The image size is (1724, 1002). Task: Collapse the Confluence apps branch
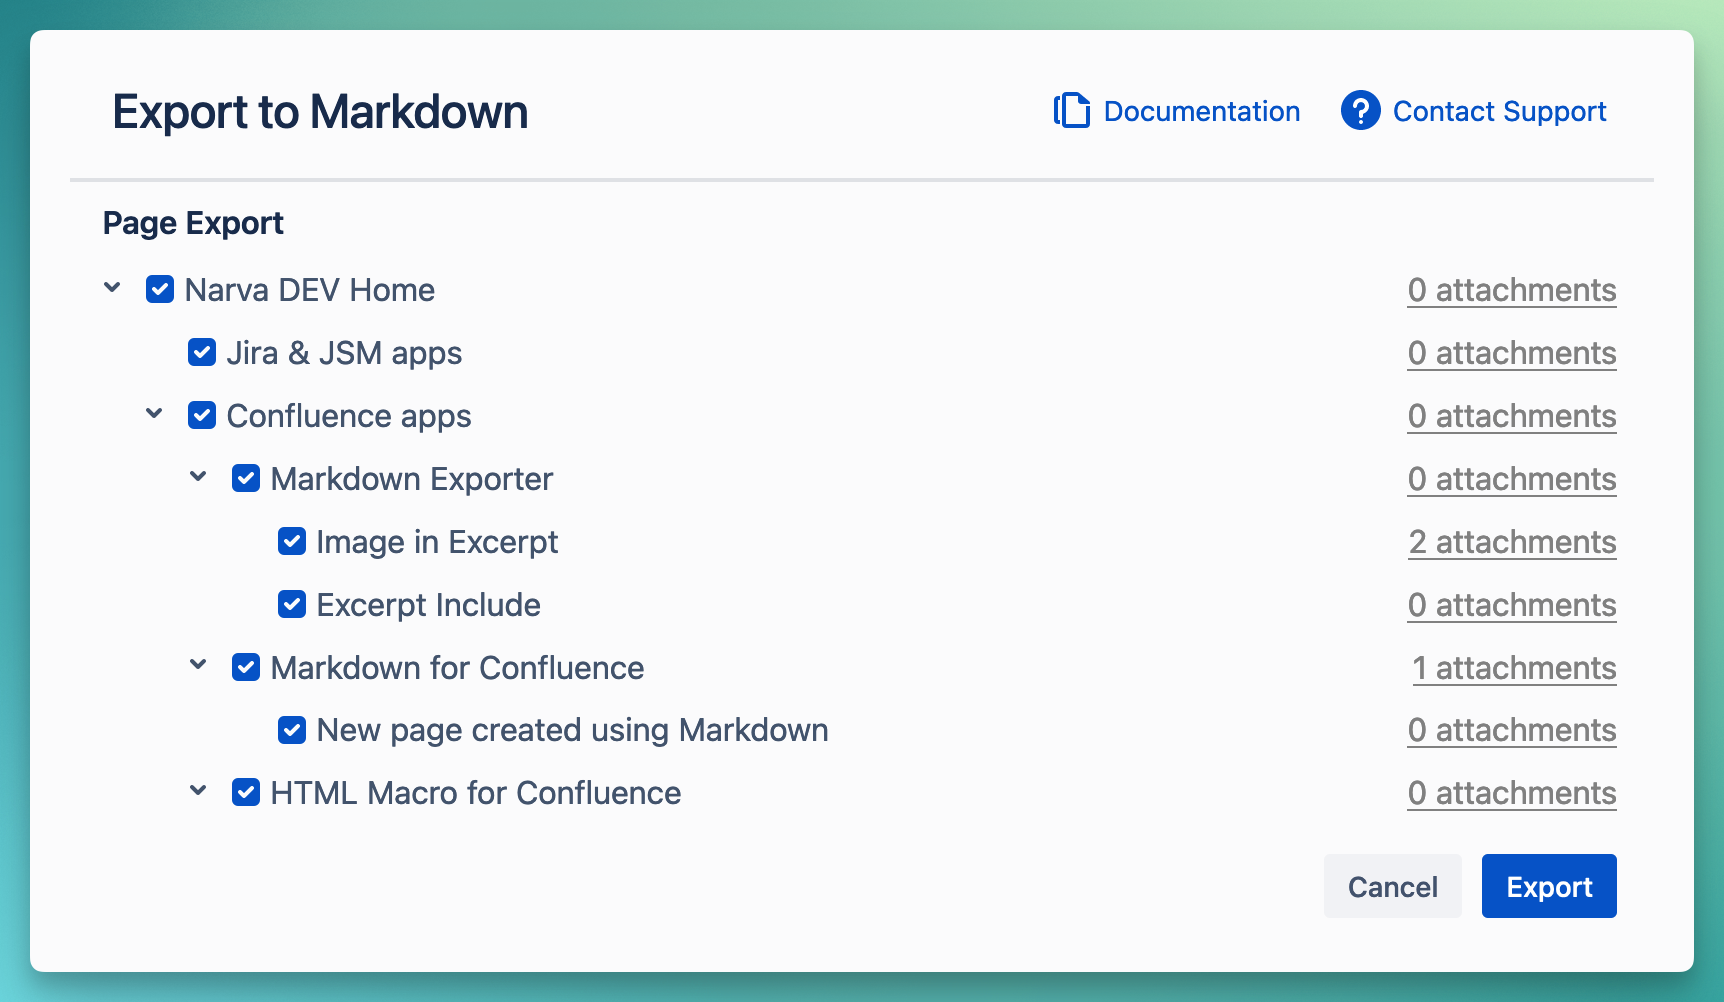point(155,414)
